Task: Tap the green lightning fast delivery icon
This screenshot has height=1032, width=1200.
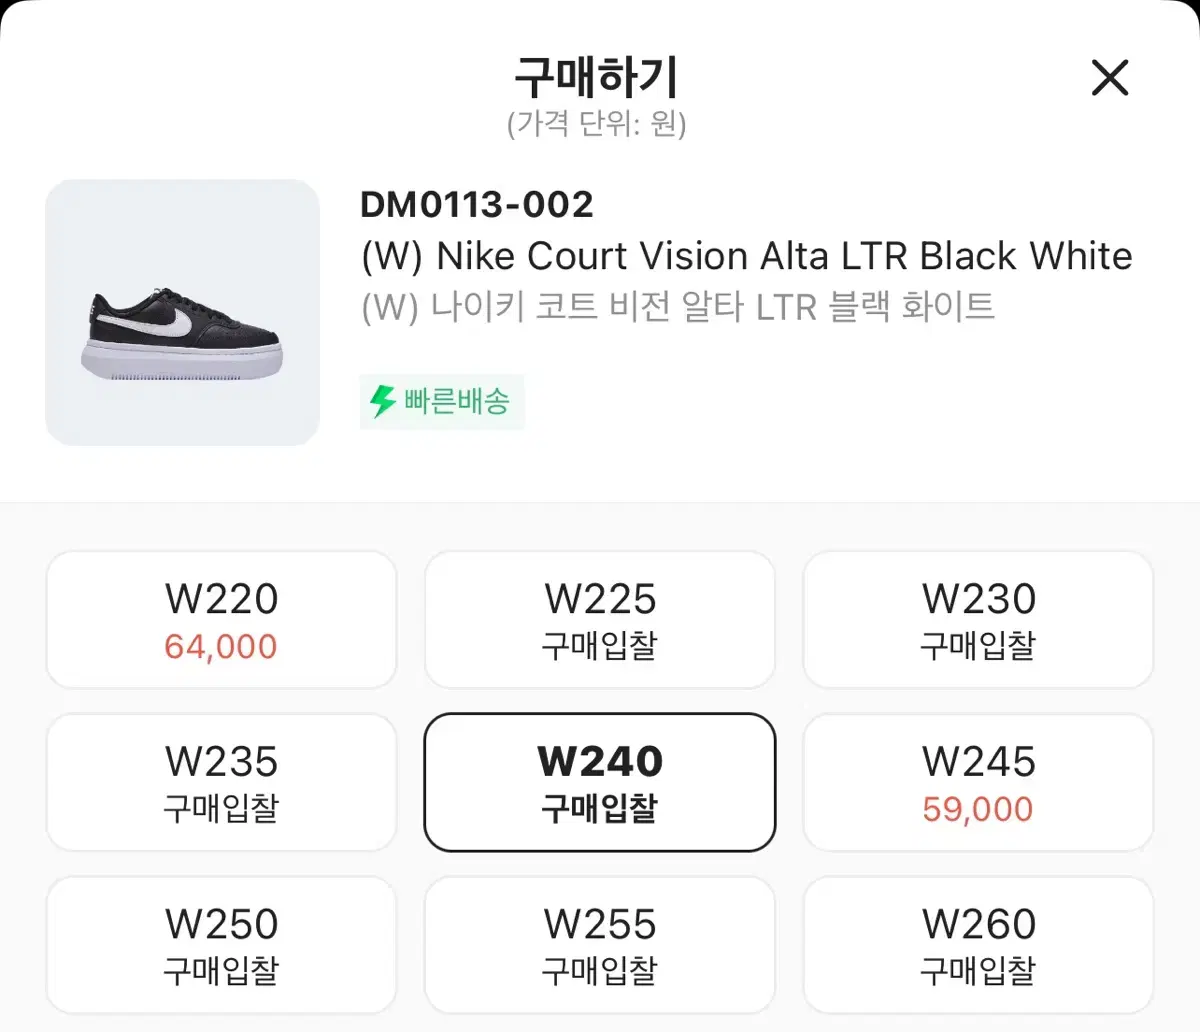Action: tap(382, 402)
